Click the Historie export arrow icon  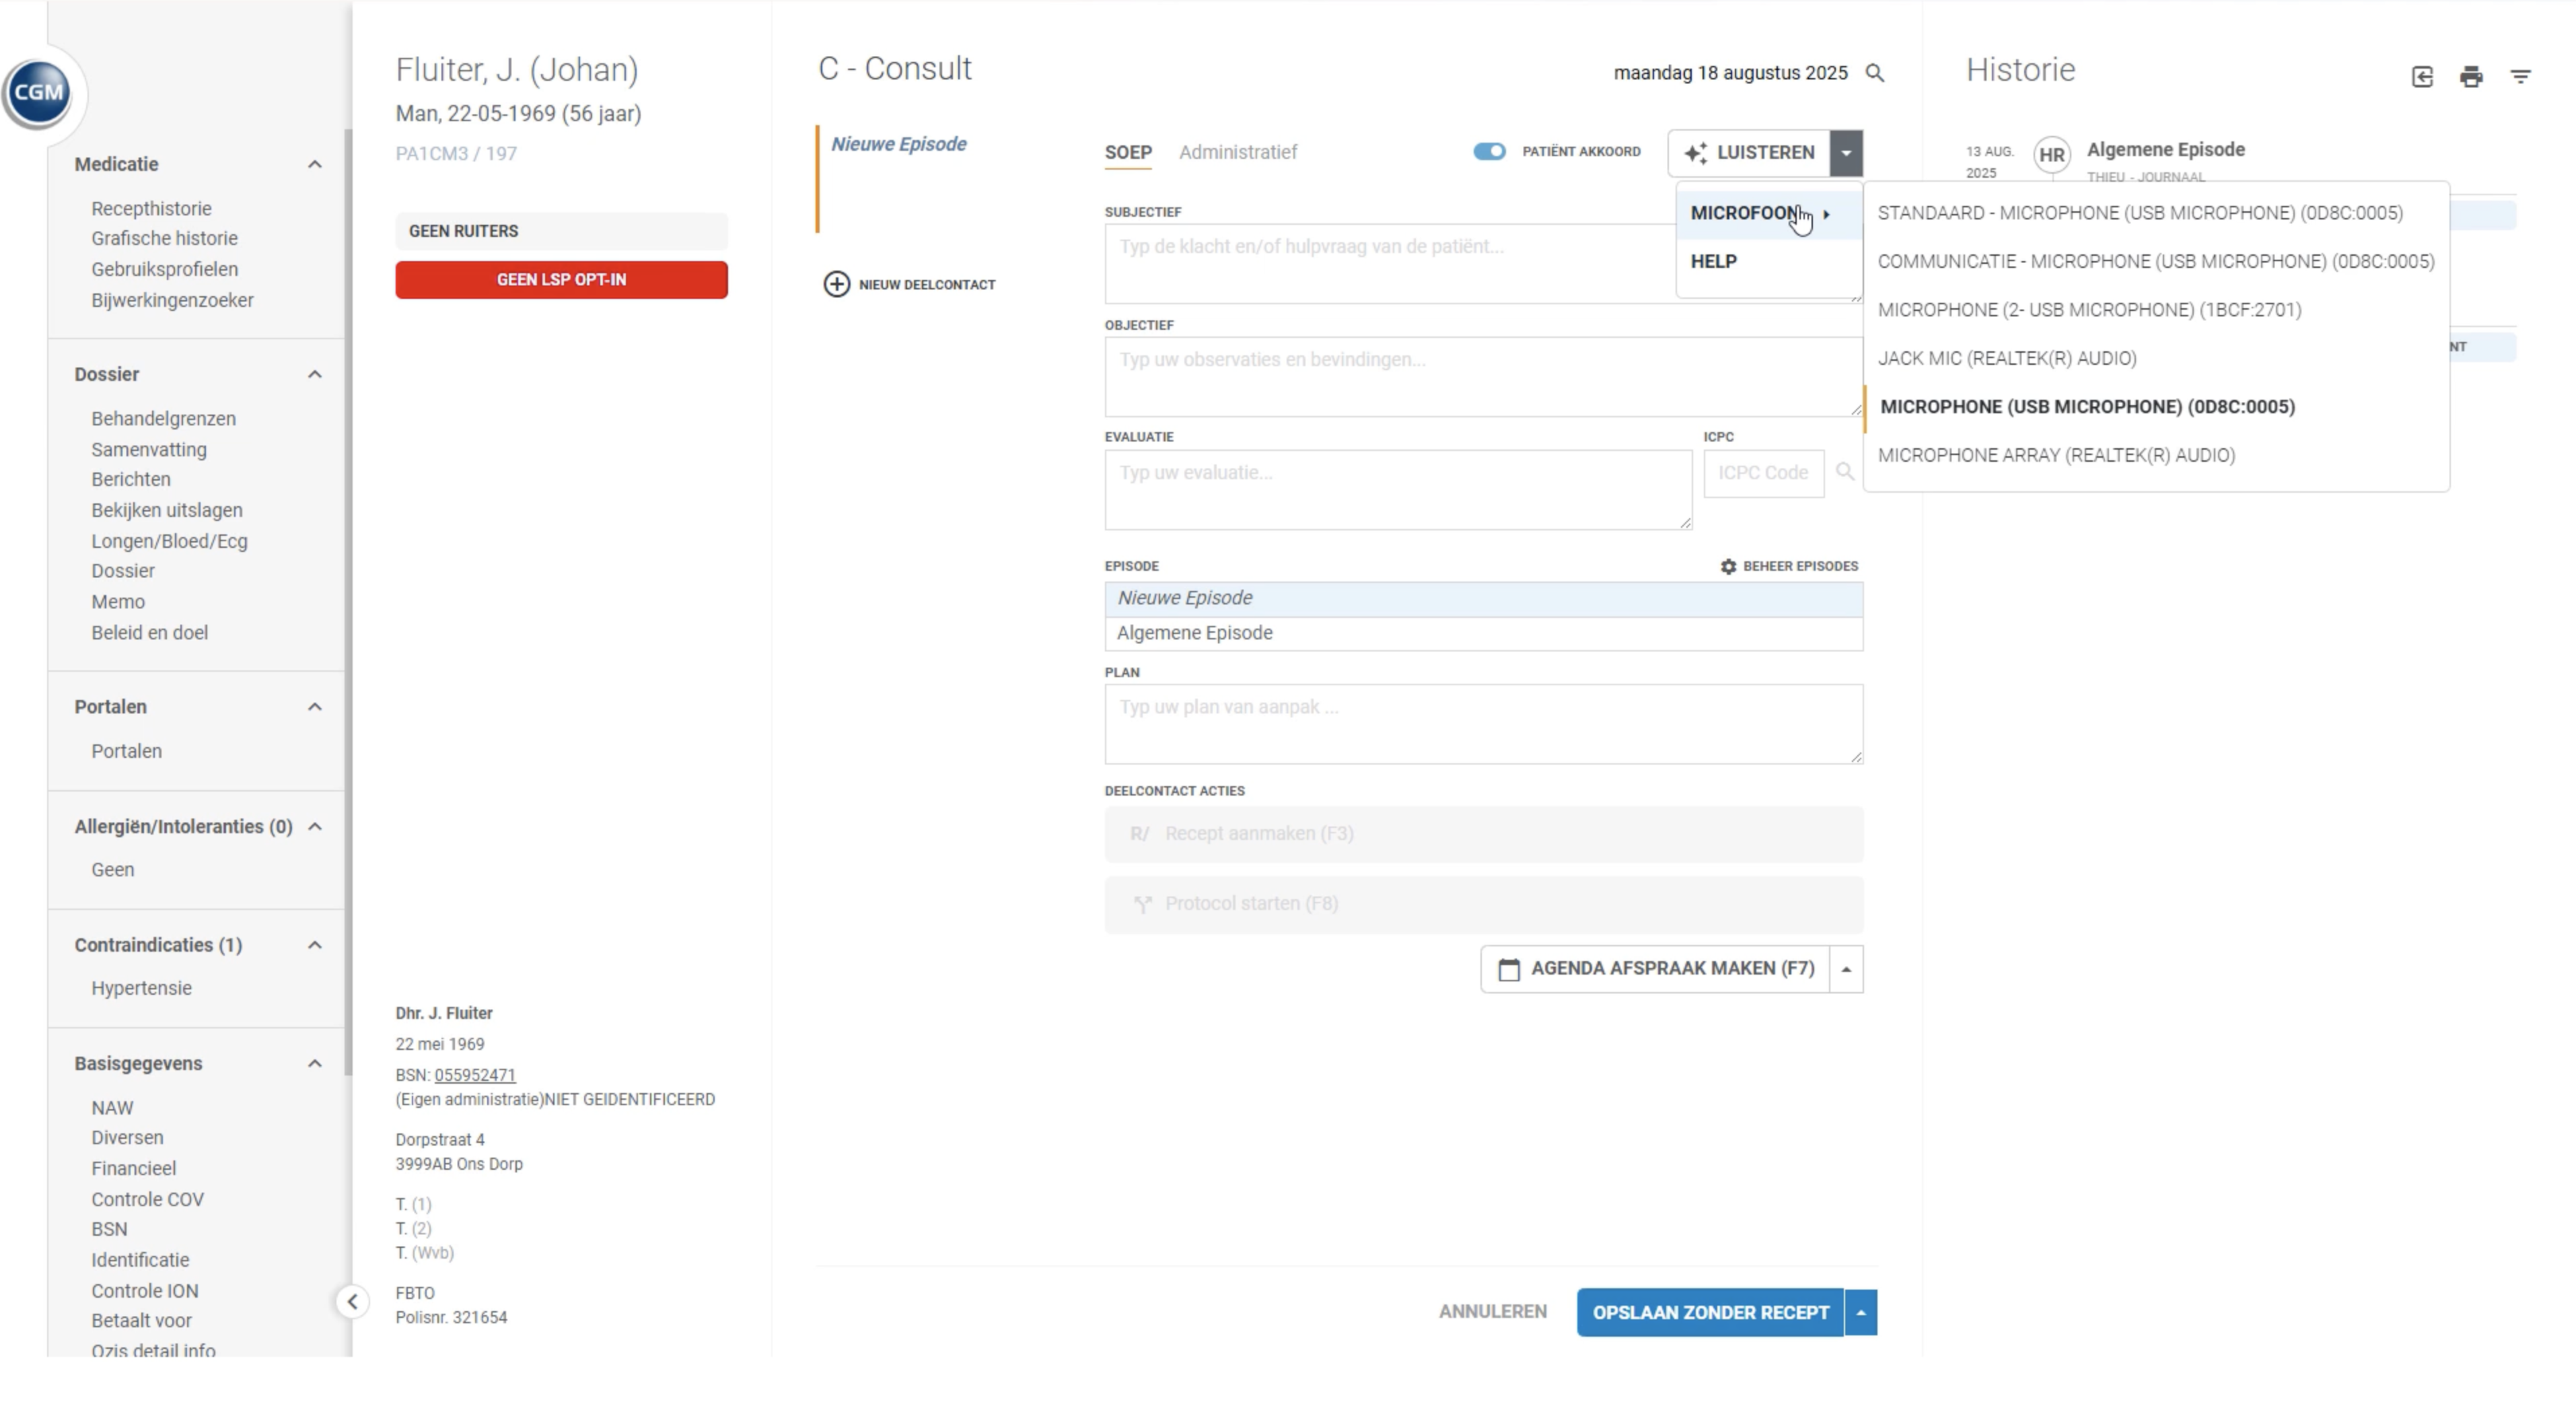pyautogui.click(x=2422, y=77)
